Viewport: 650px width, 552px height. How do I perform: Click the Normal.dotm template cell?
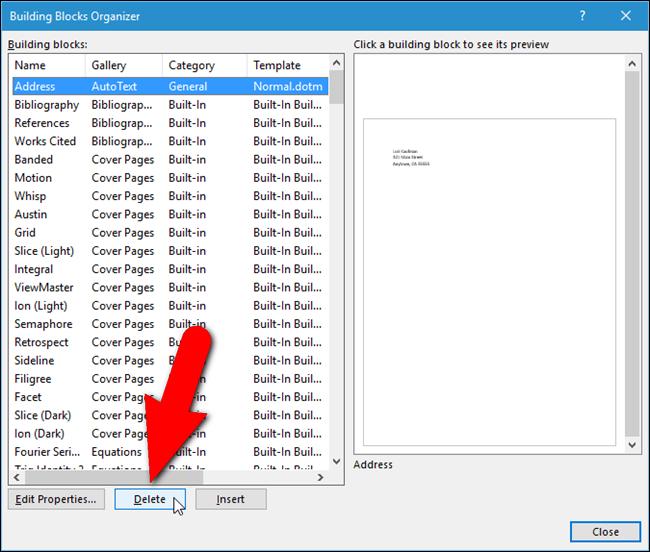coord(288,86)
